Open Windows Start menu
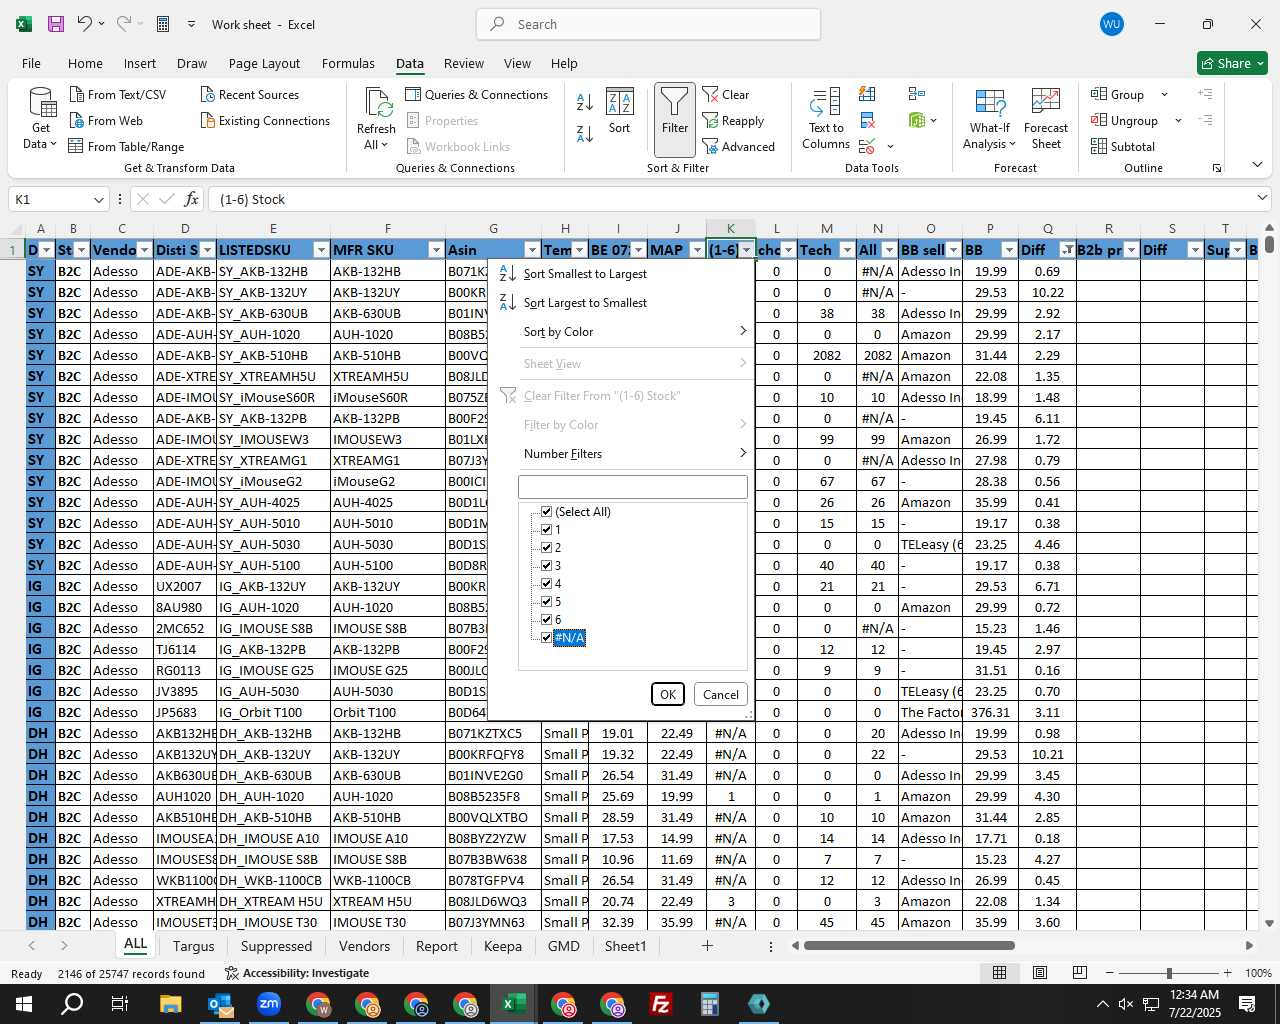The width and height of the screenshot is (1280, 1024). click(x=23, y=1004)
